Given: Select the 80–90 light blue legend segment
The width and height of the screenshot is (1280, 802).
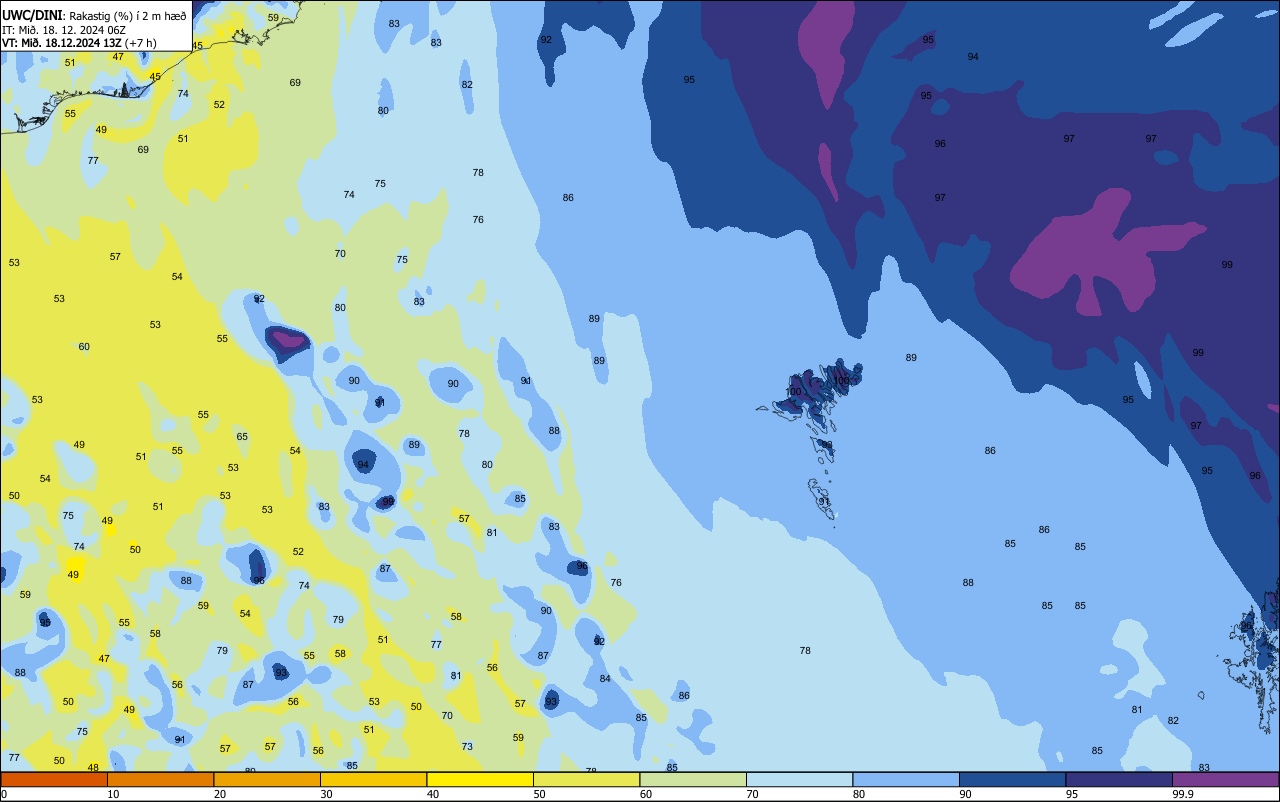Looking at the screenshot, I should (906, 779).
